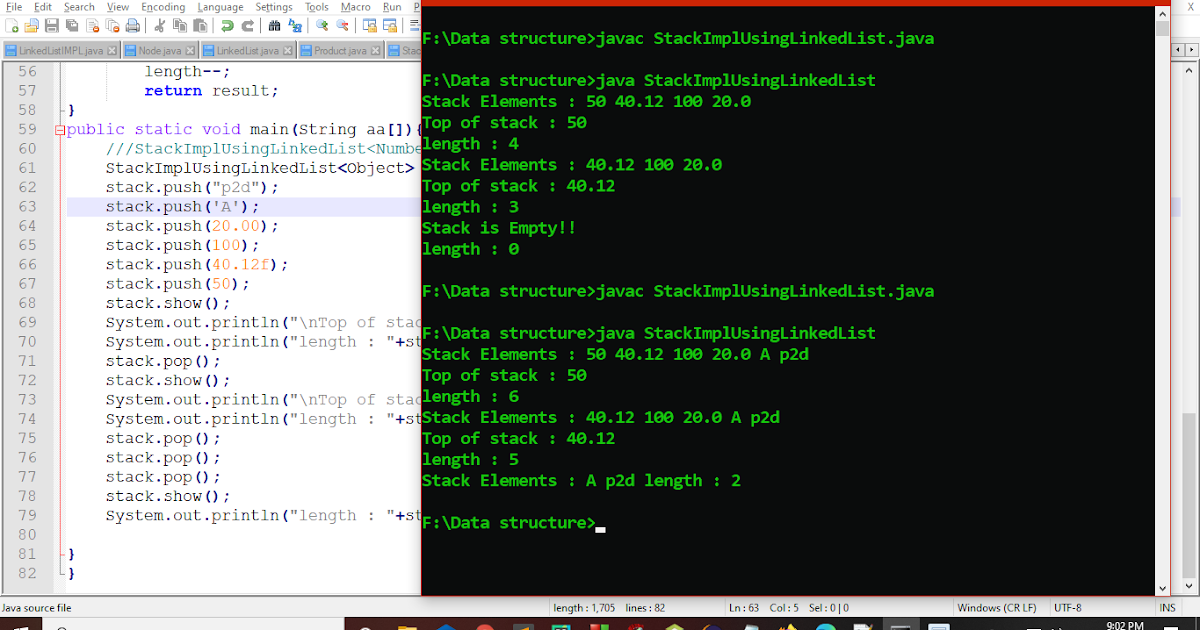Open the Language menu
1200x630 pixels.
pos(220,6)
